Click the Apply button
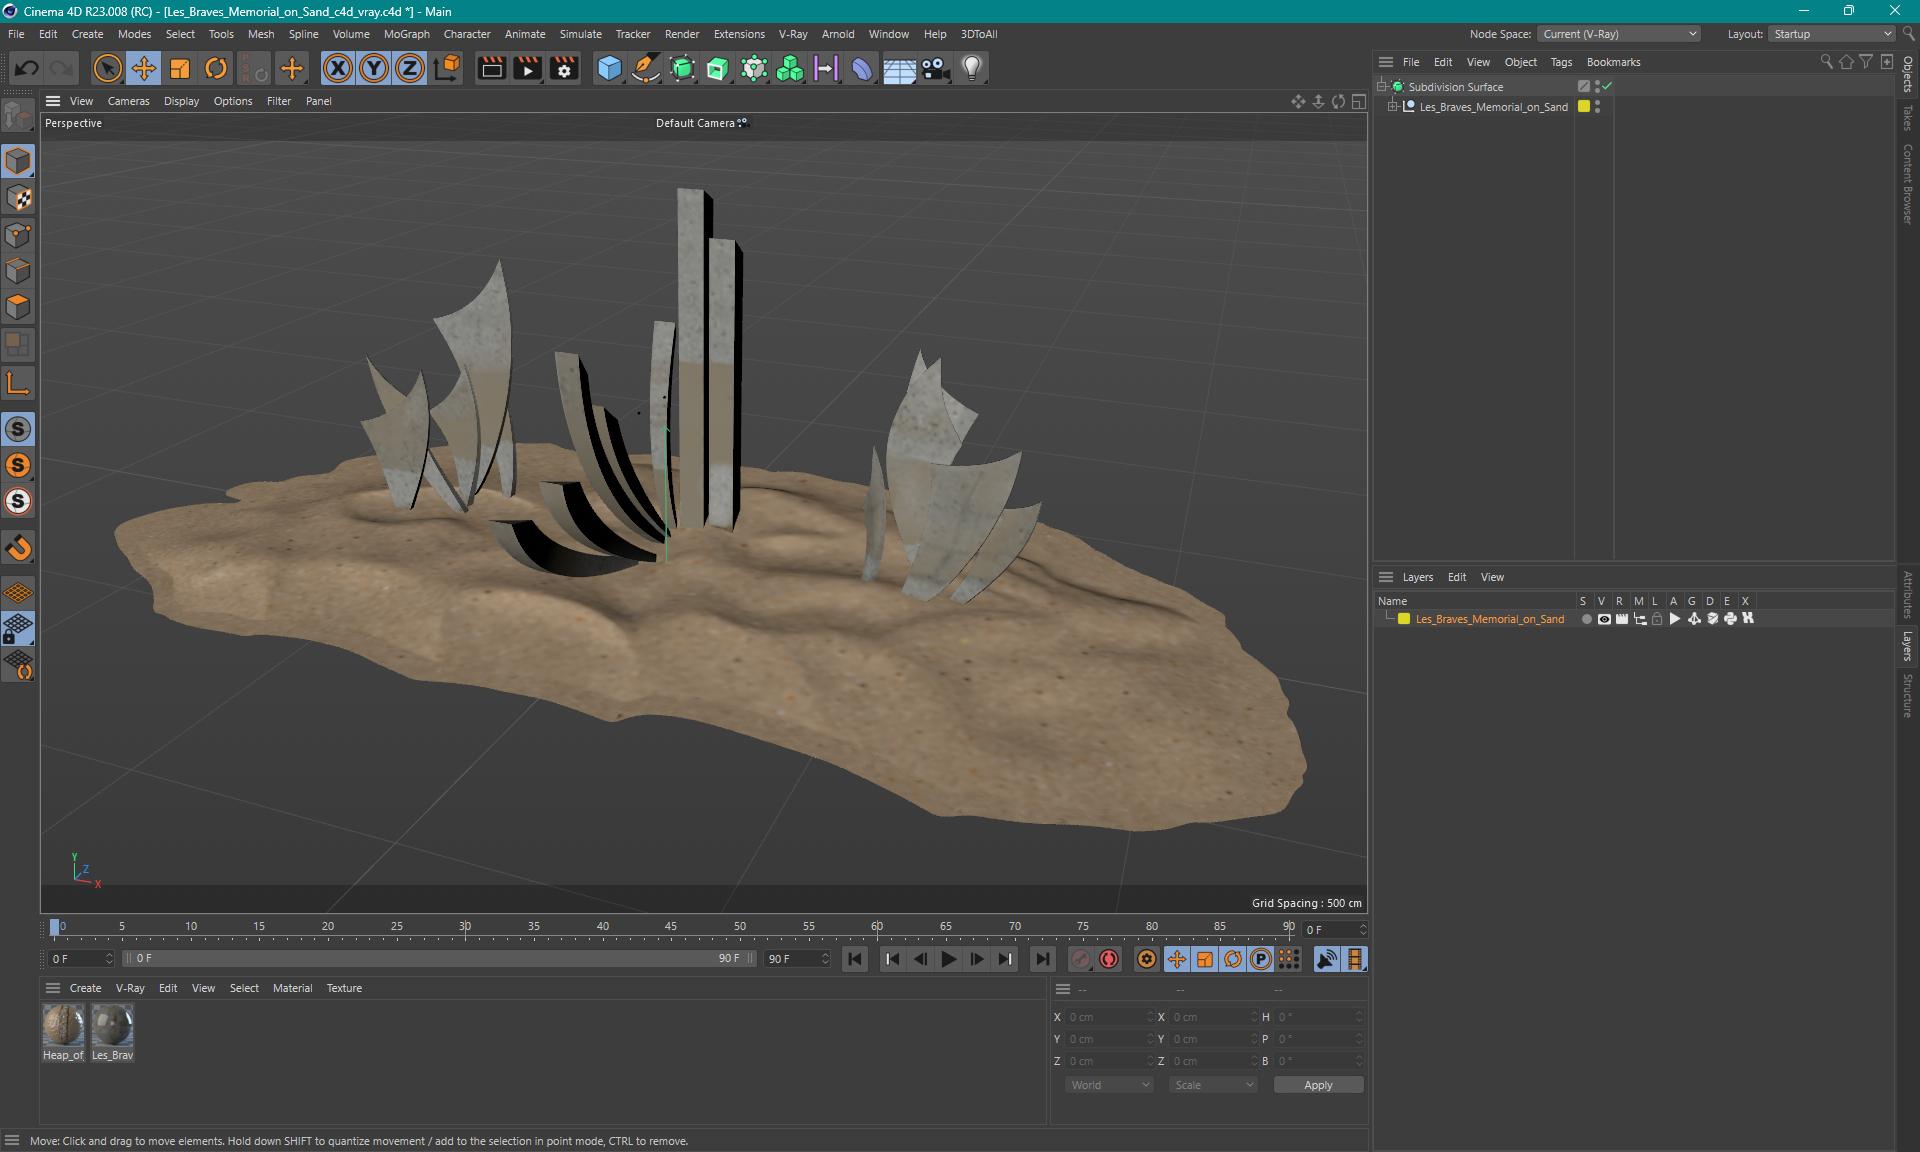1920x1152 pixels. point(1317,1085)
